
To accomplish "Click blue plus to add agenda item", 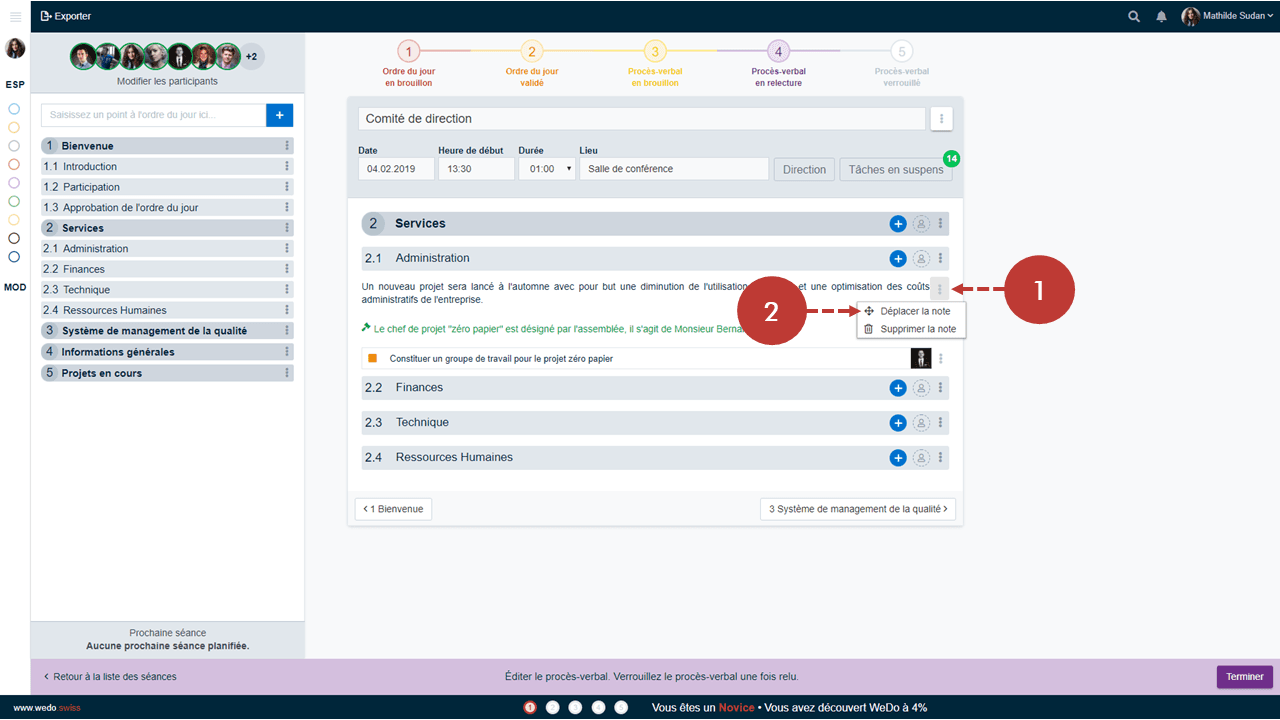I will 279,116.
